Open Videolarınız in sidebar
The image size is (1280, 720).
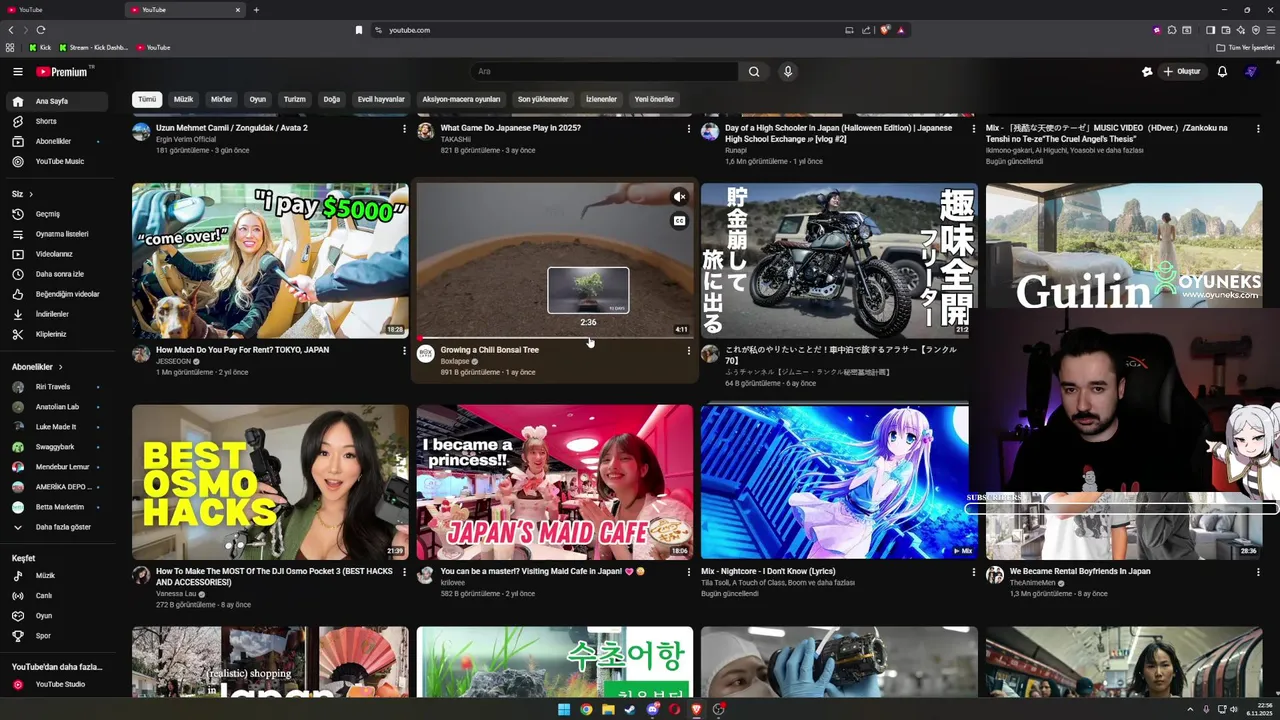click(x=57, y=254)
